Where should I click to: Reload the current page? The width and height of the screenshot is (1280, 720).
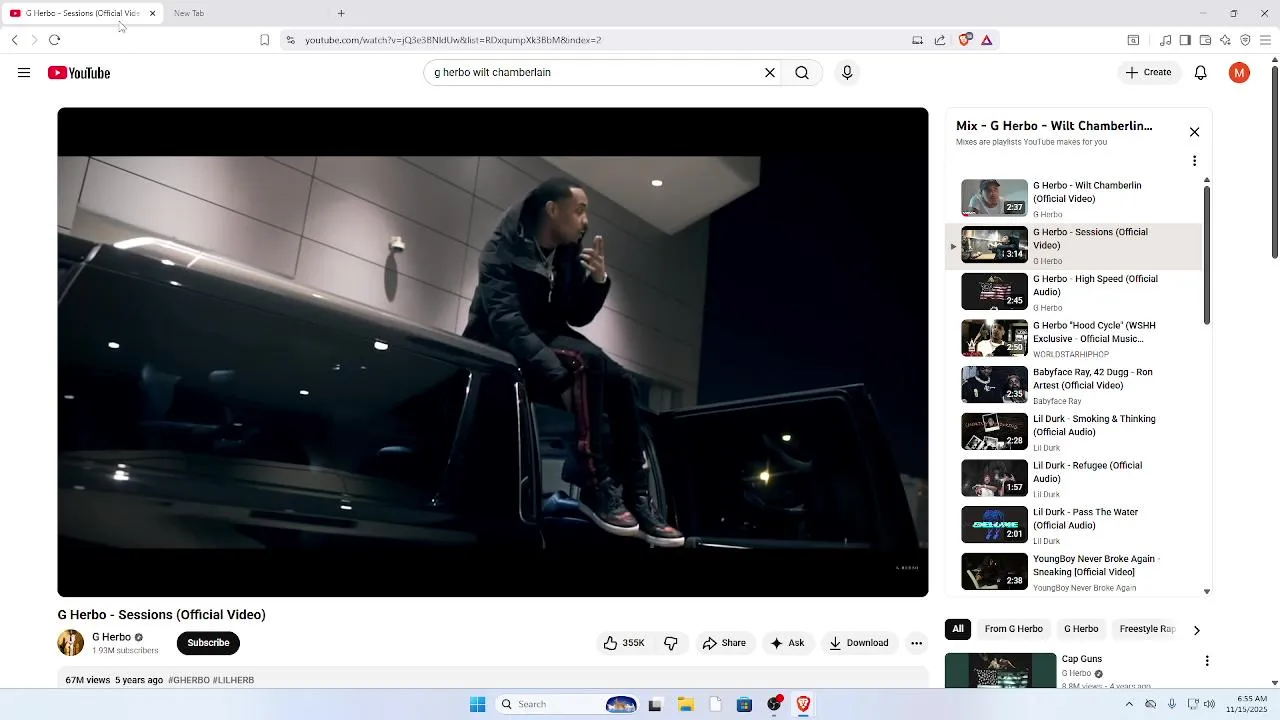tap(54, 40)
